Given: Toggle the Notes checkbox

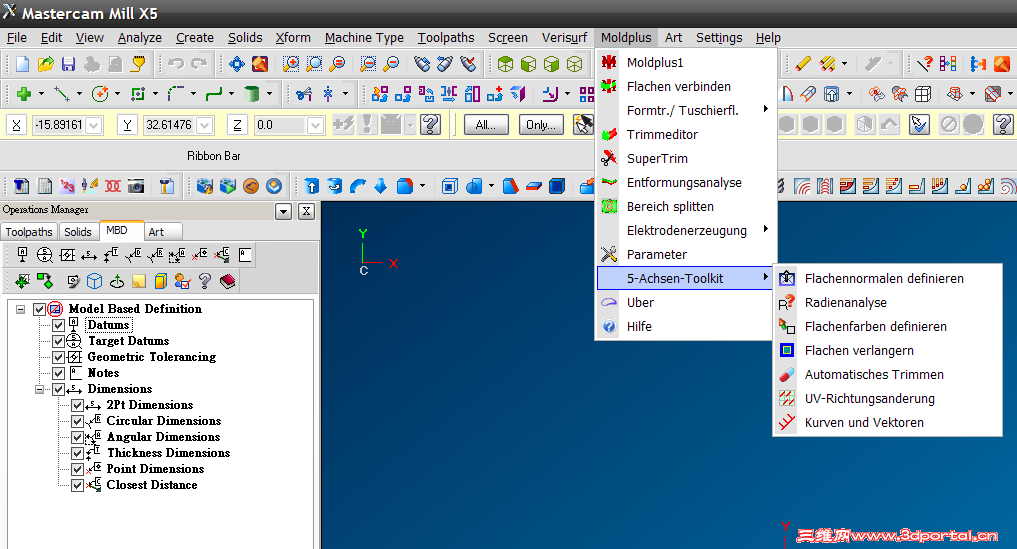Looking at the screenshot, I should (x=58, y=373).
